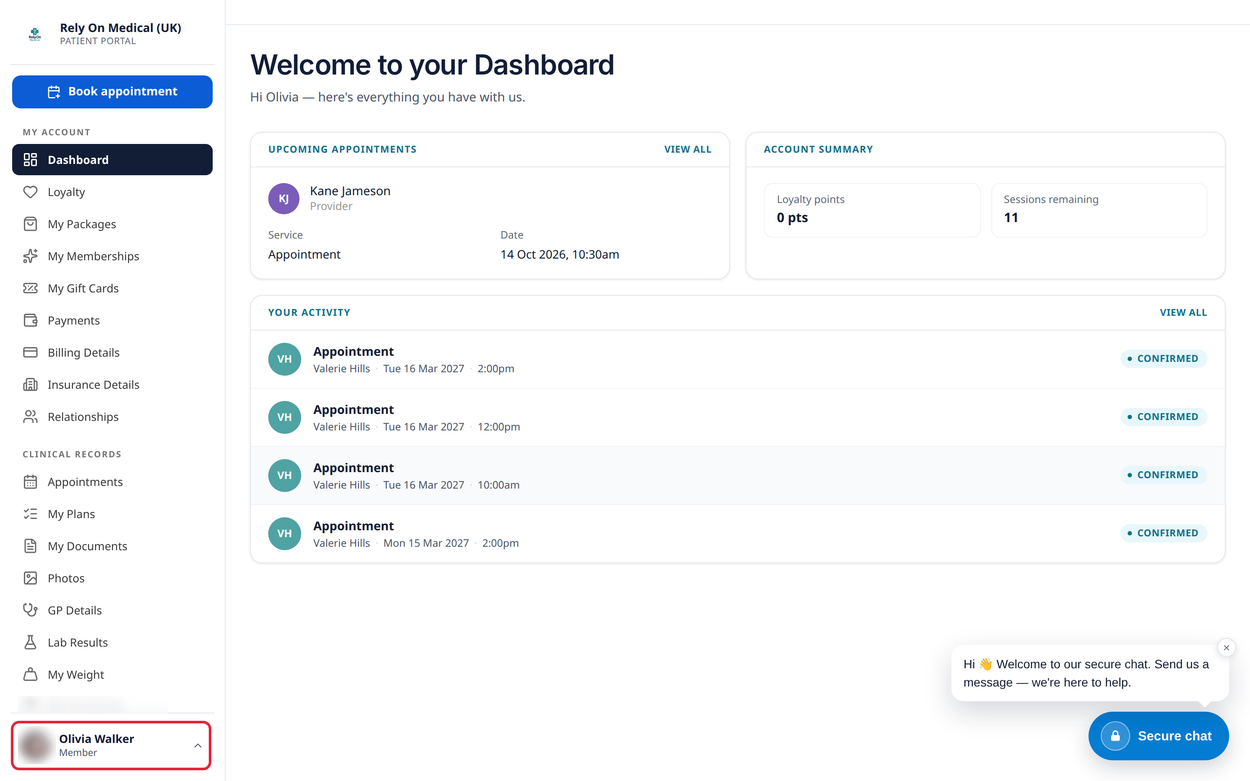The image size is (1250, 781).
Task: Open the Sessions remaining card
Action: coord(1099,210)
